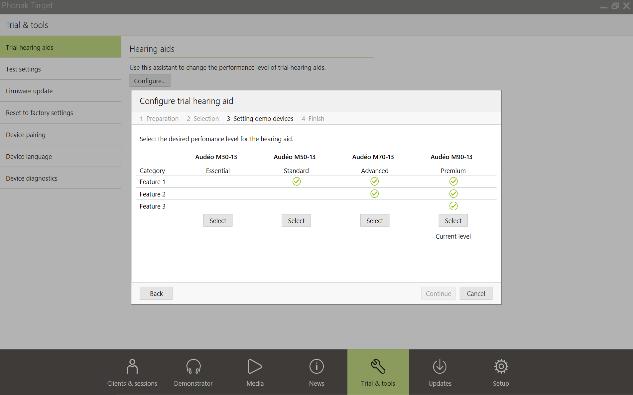Click the Configure... button
This screenshot has width=633, height=395.
150,81
